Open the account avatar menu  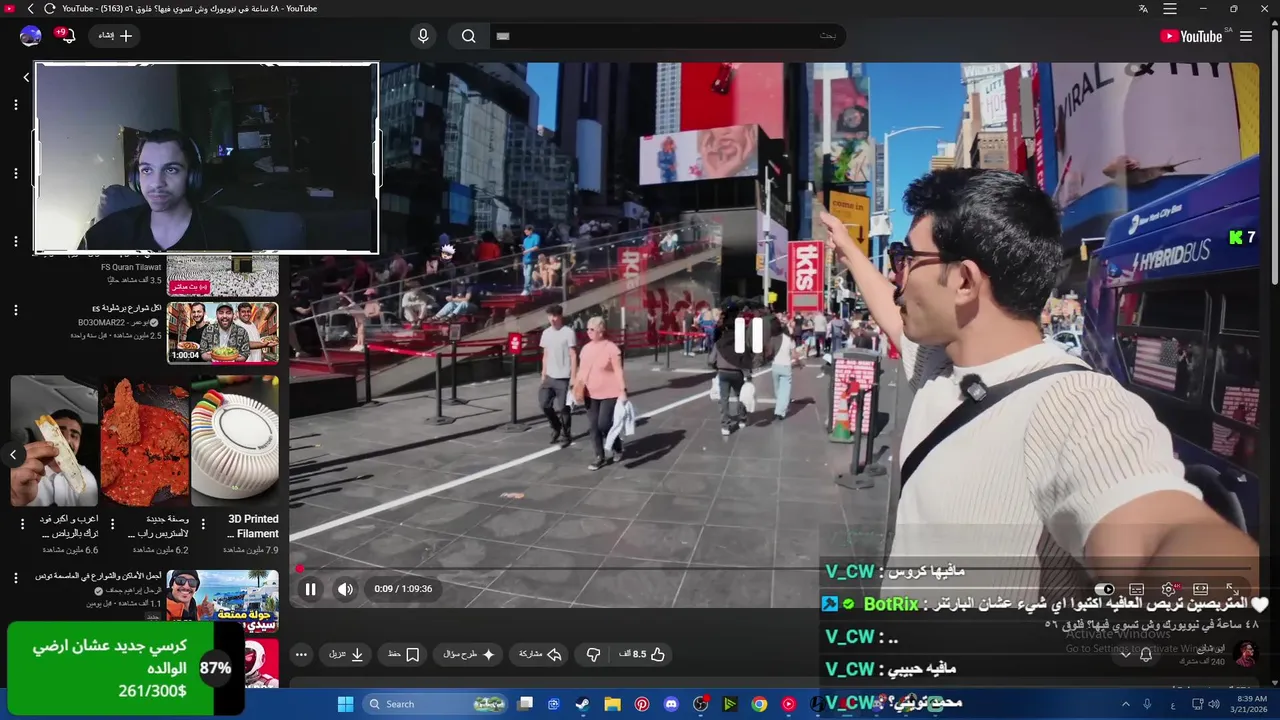point(31,36)
